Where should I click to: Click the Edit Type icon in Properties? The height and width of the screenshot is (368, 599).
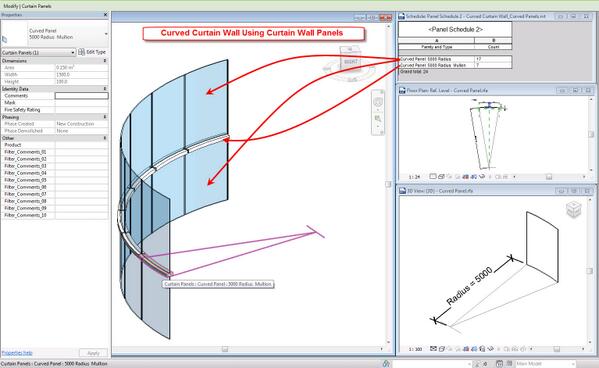click(81, 52)
